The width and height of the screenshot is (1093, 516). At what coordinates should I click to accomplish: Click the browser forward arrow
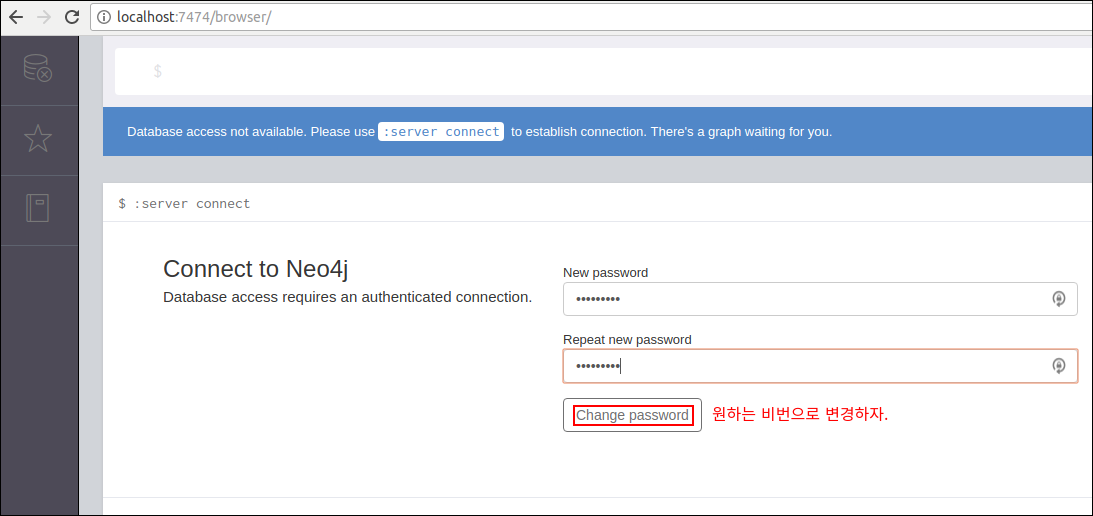click(x=43, y=17)
